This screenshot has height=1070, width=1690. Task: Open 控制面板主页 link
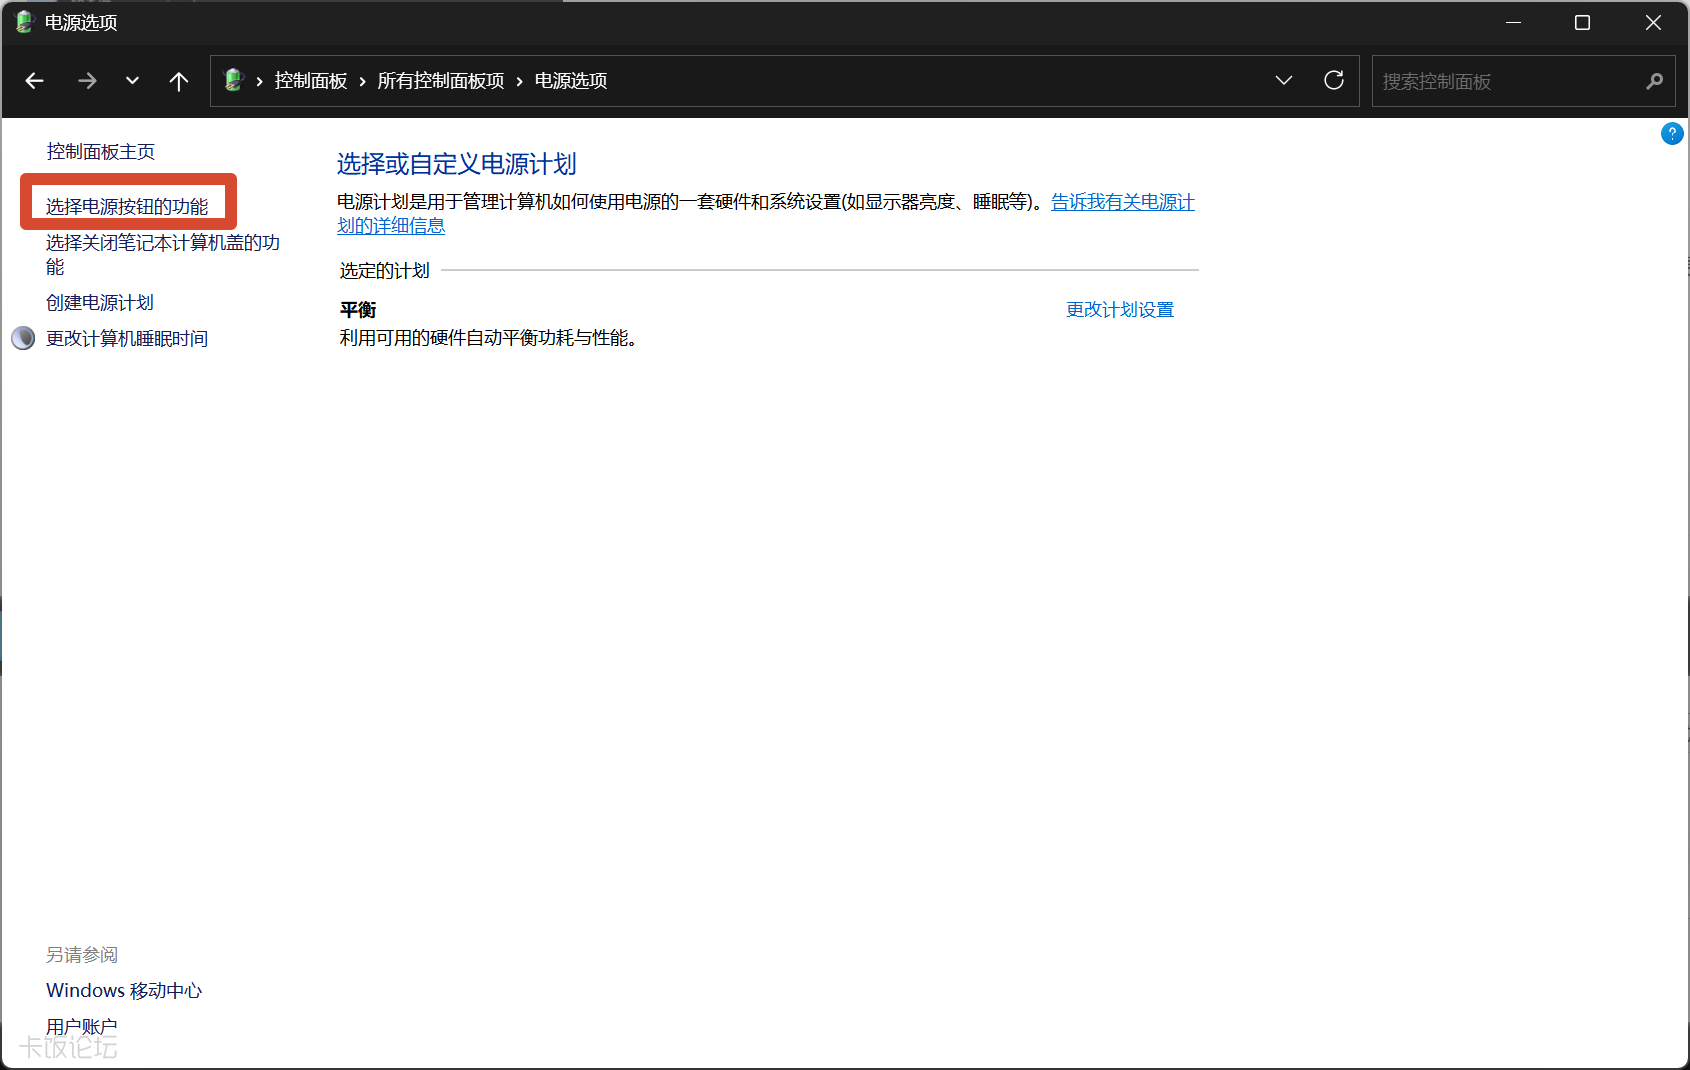point(101,151)
